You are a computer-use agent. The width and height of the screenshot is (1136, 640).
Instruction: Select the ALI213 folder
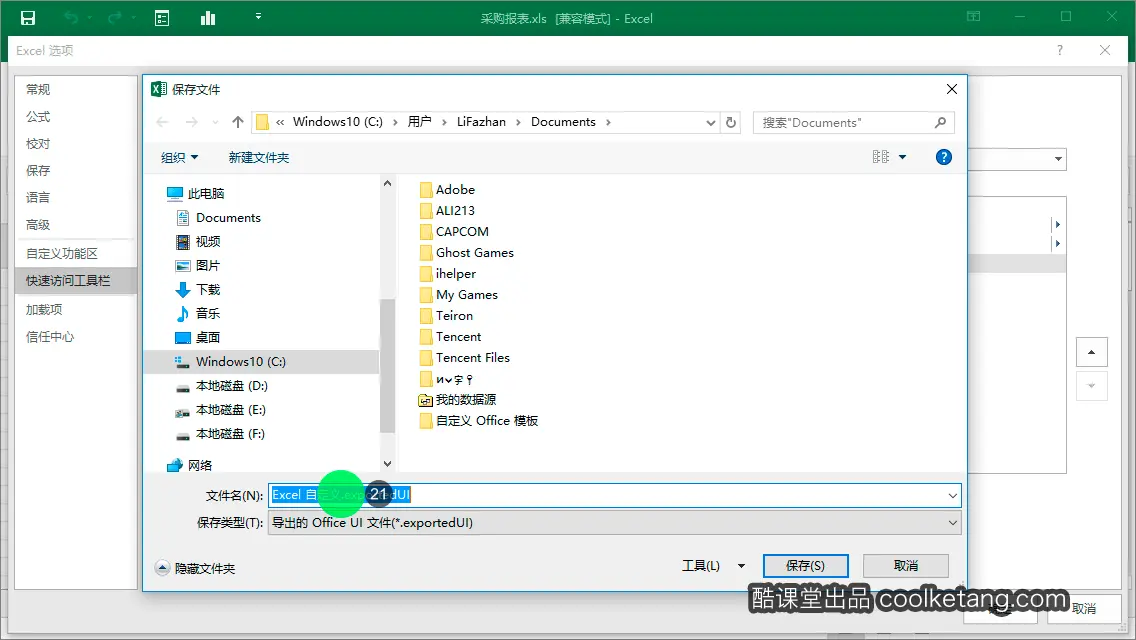tap(447, 210)
